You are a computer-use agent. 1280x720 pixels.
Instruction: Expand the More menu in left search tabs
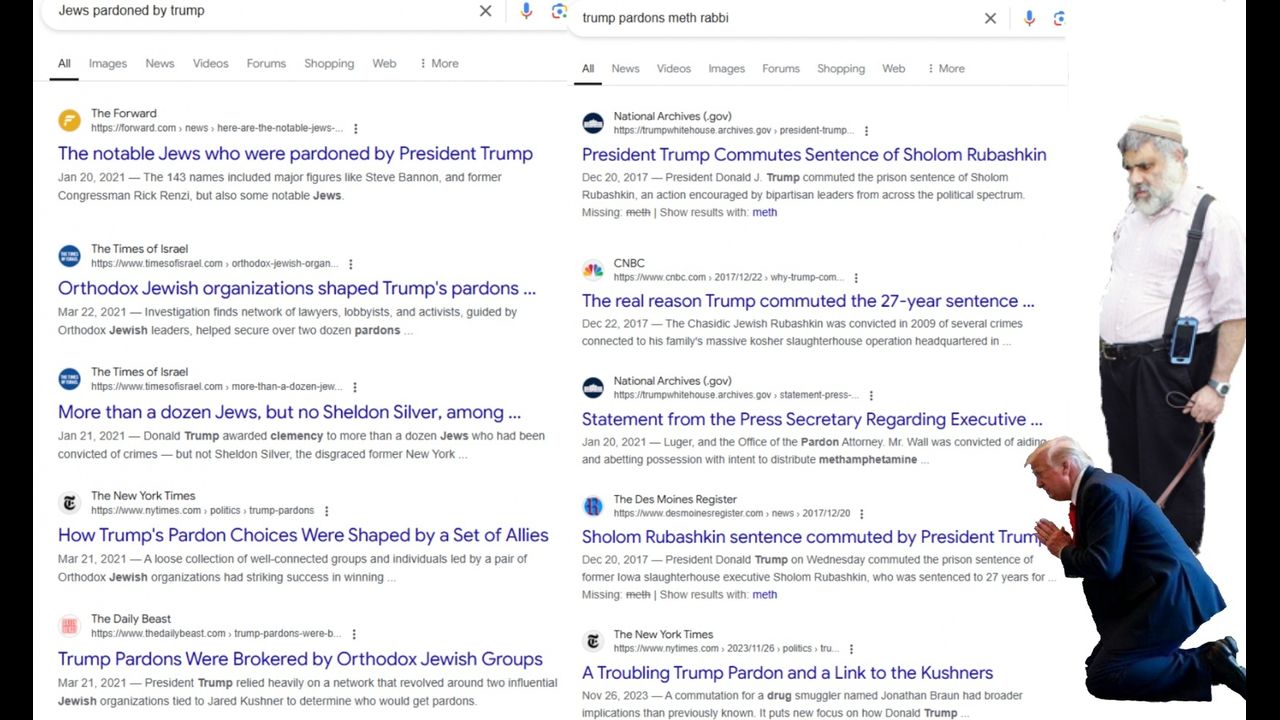pos(439,63)
